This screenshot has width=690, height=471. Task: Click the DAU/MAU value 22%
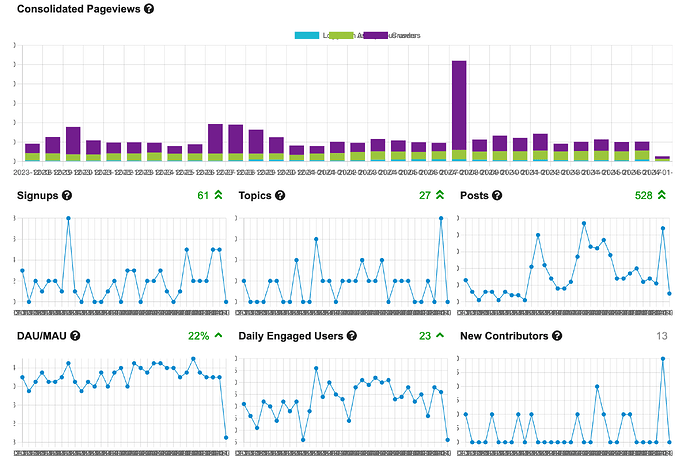198,336
